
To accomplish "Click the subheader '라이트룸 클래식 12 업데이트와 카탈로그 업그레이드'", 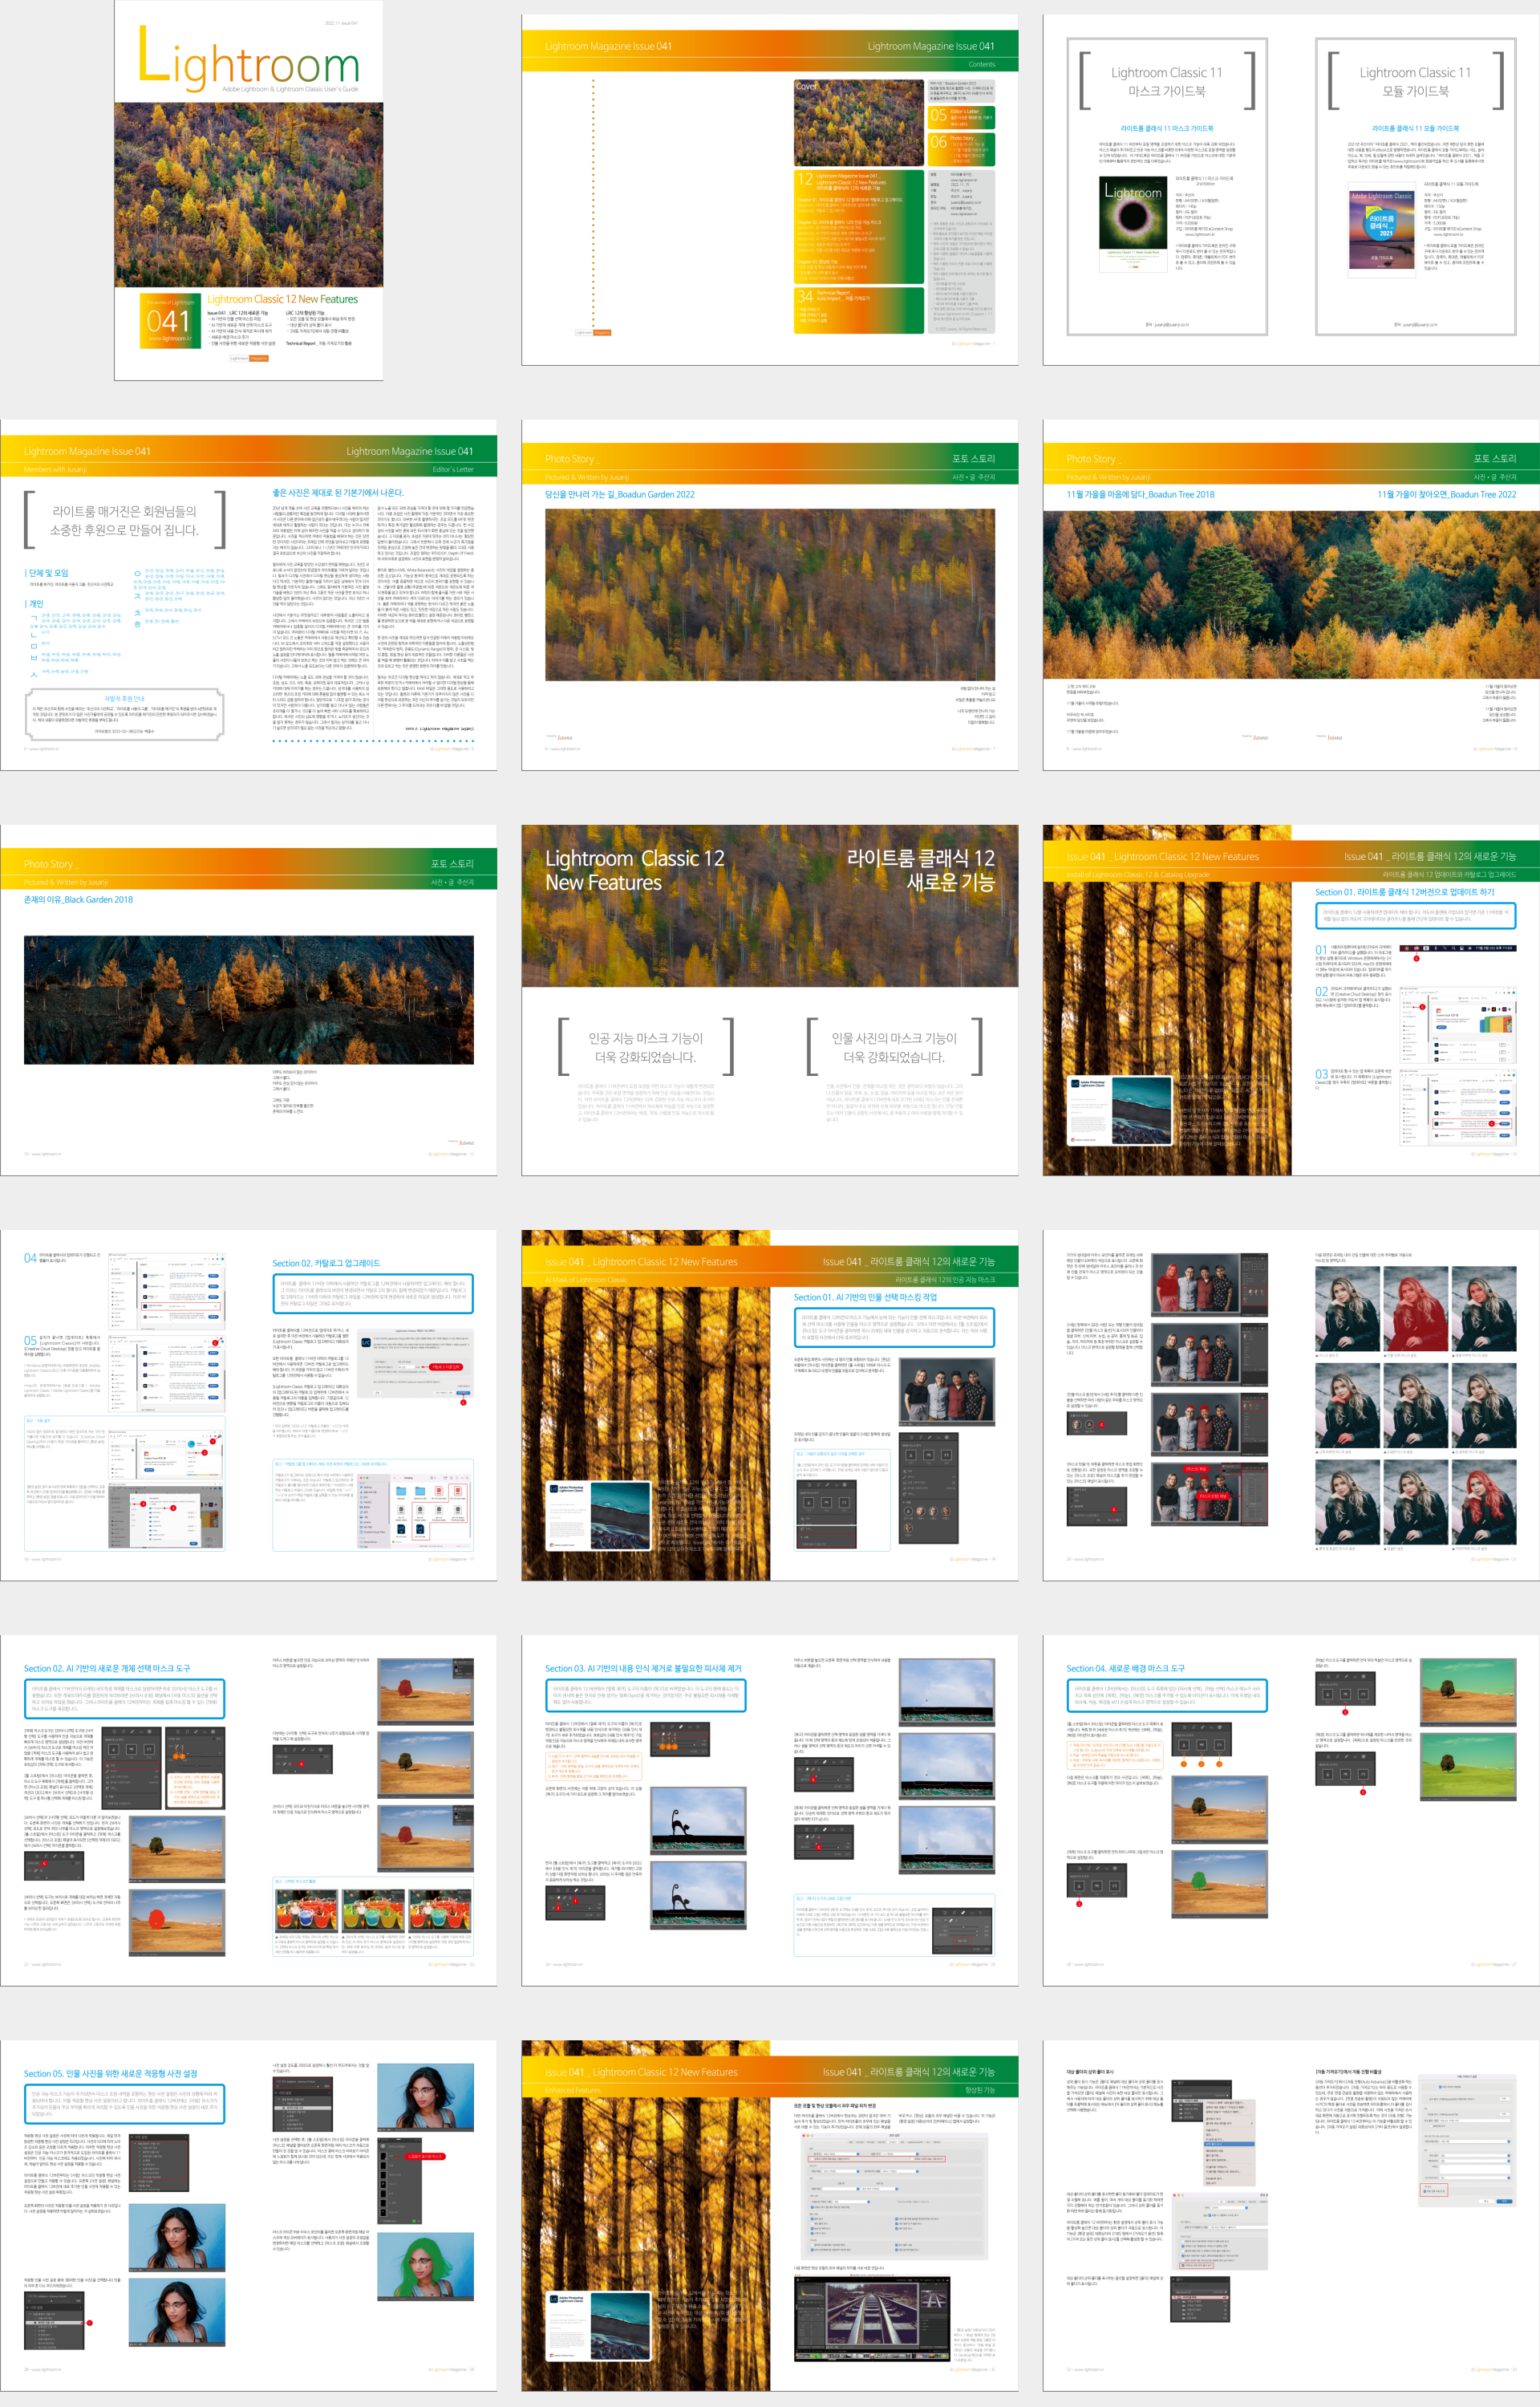I will pos(1449,874).
